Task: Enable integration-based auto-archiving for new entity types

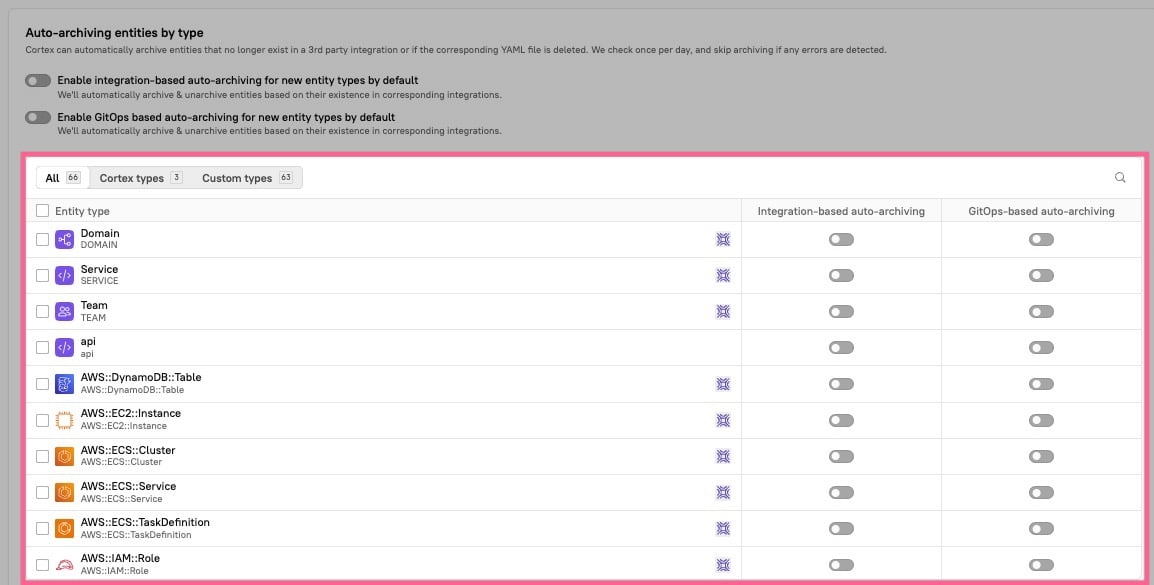Action: 38,80
